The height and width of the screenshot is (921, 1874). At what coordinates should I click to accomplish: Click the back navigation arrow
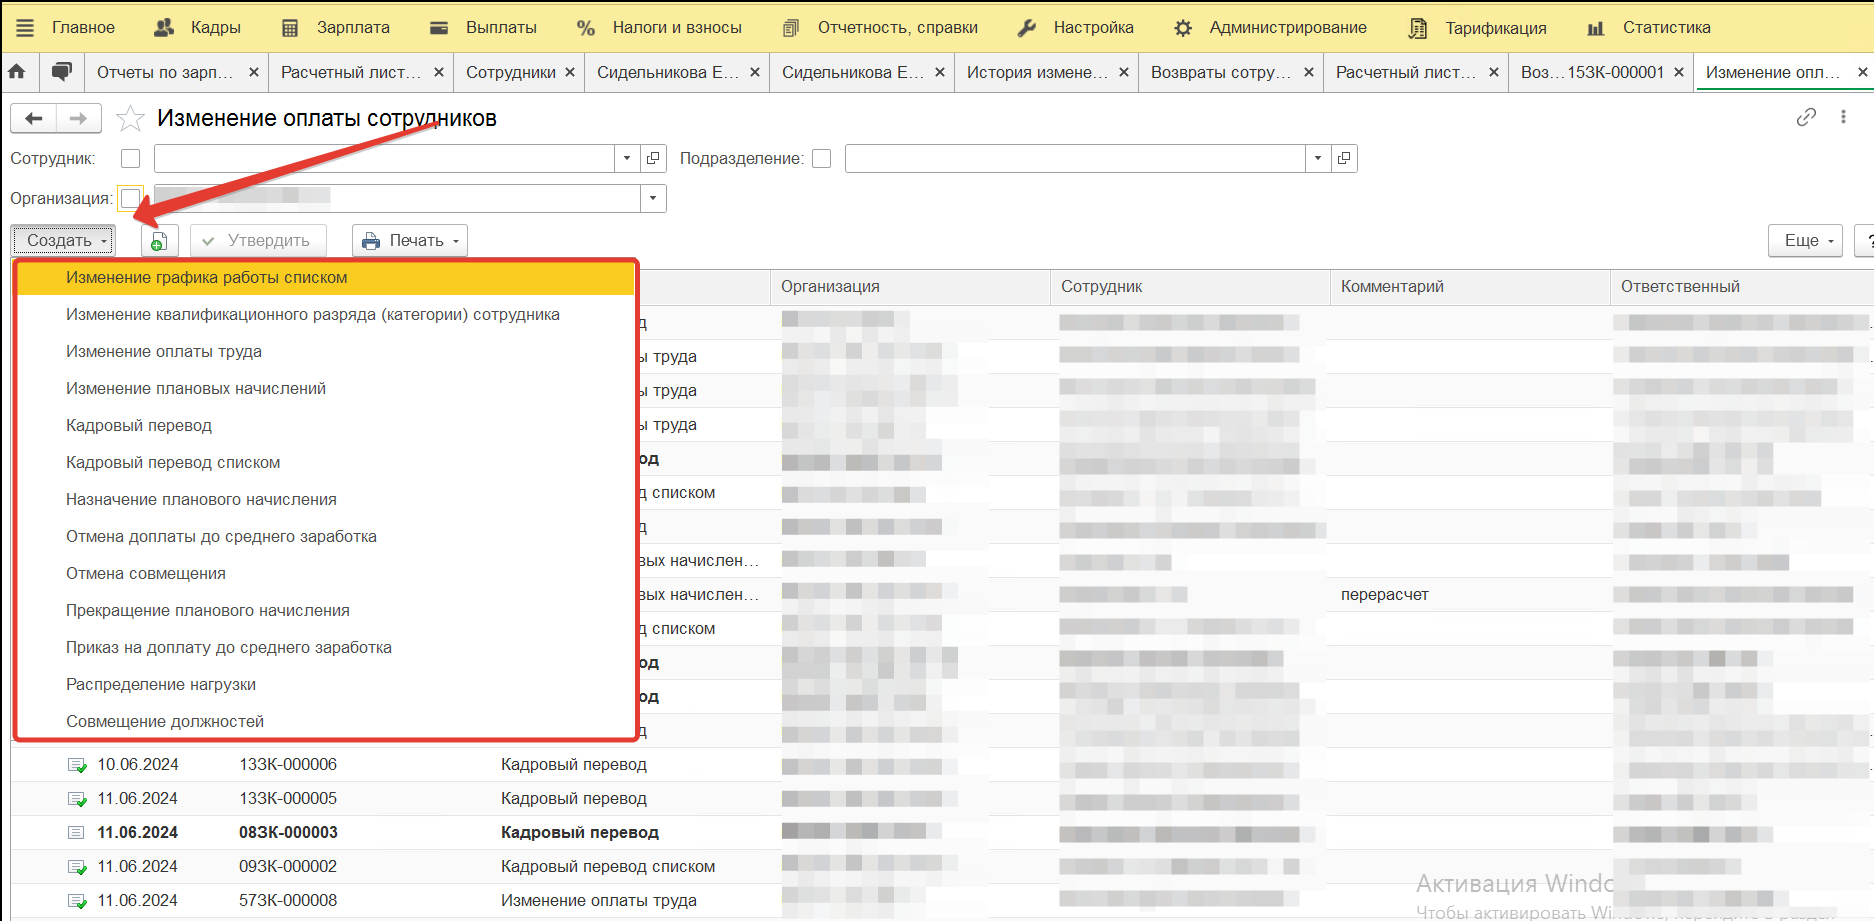coord(33,119)
